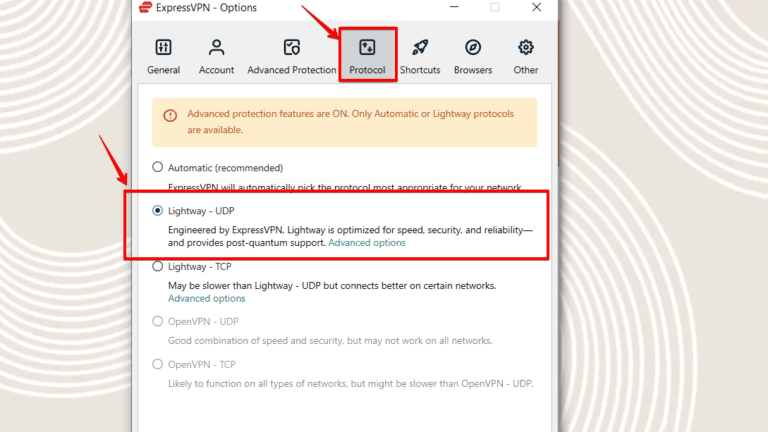
Task: Select the OpenVPN - UDP radio button
Action: click(x=157, y=321)
